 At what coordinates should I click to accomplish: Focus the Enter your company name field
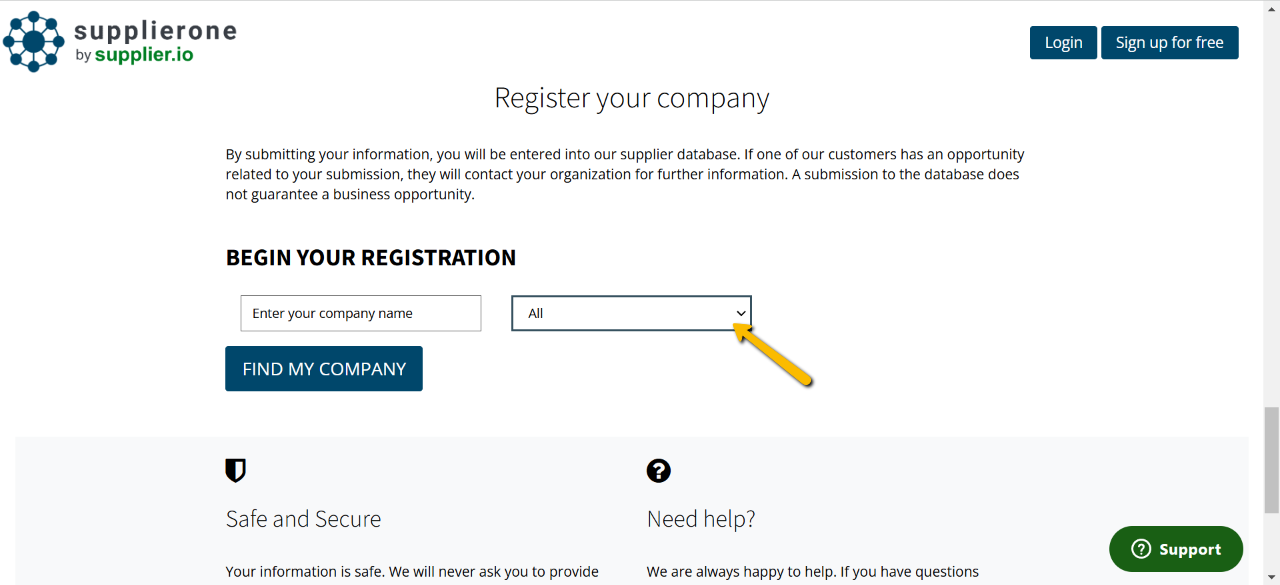pyautogui.click(x=360, y=313)
